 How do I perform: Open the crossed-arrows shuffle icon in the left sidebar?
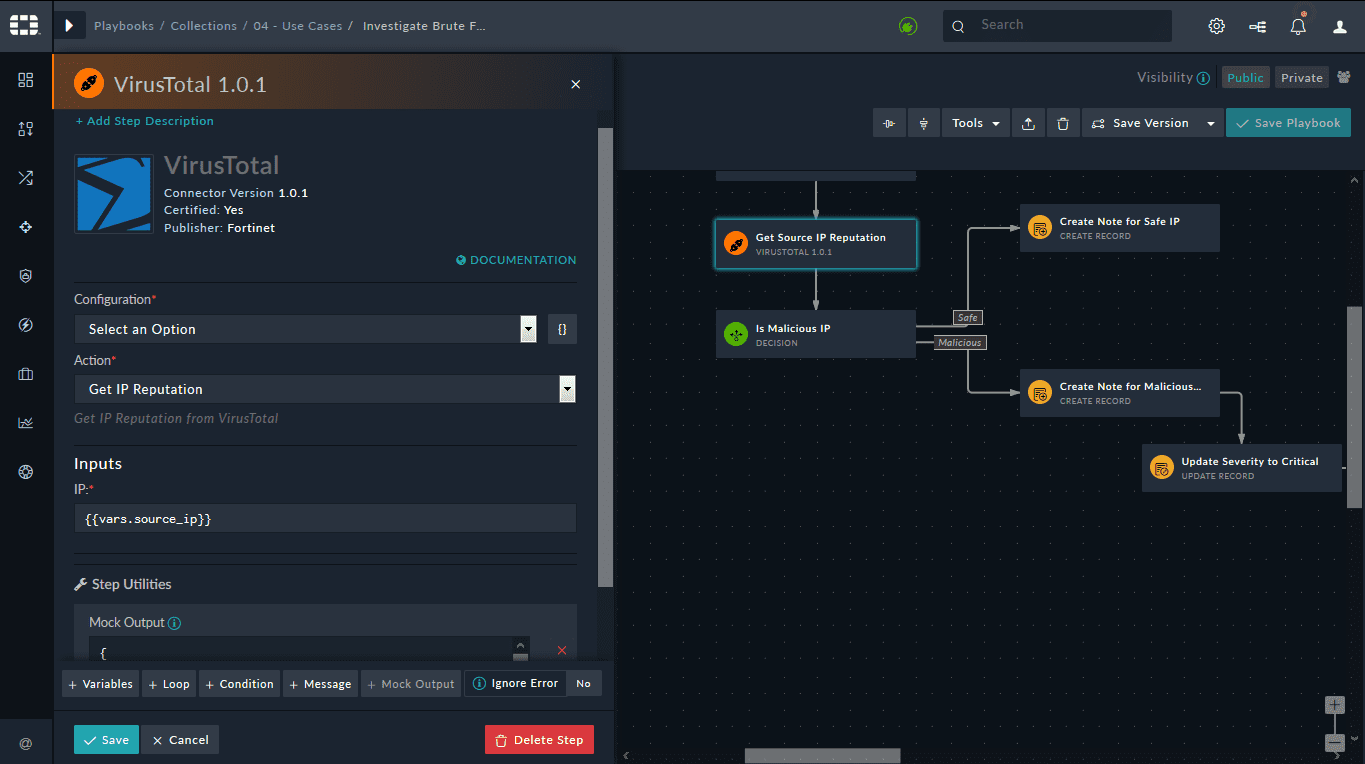click(26, 178)
